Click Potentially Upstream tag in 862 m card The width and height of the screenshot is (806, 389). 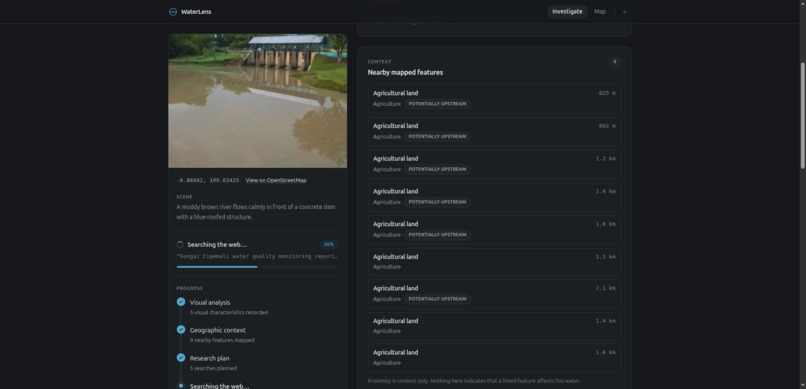437,137
